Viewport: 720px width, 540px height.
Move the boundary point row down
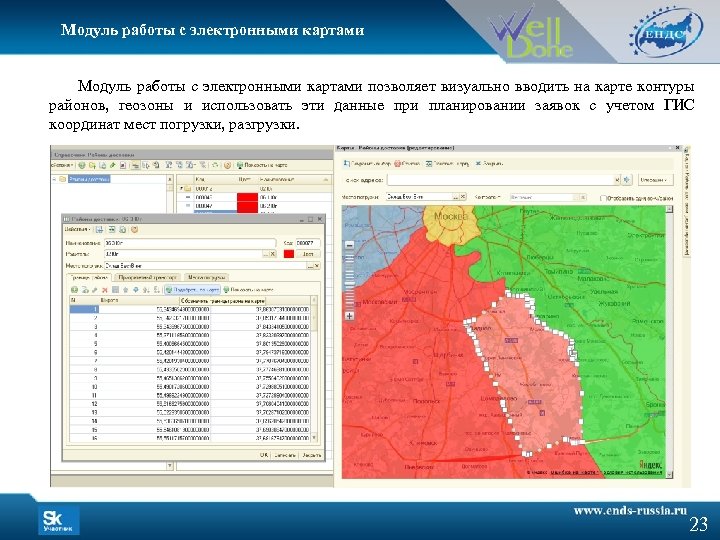tap(136, 290)
